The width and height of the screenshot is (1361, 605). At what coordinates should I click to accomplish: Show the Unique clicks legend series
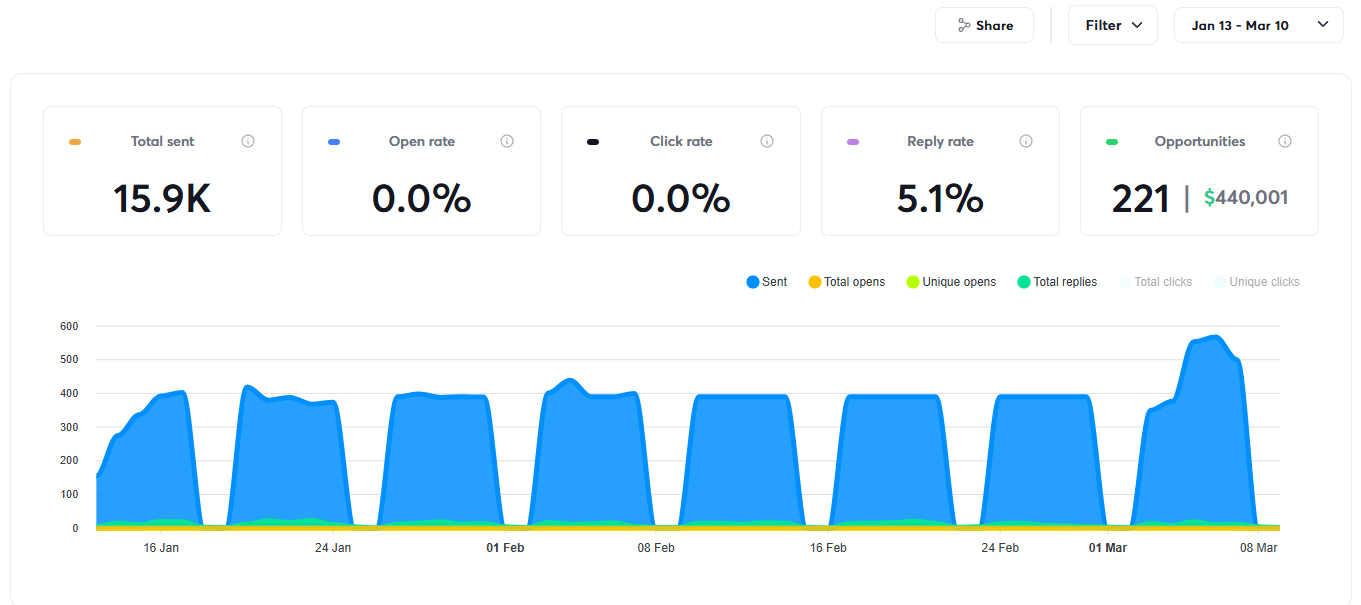click(x=1256, y=282)
